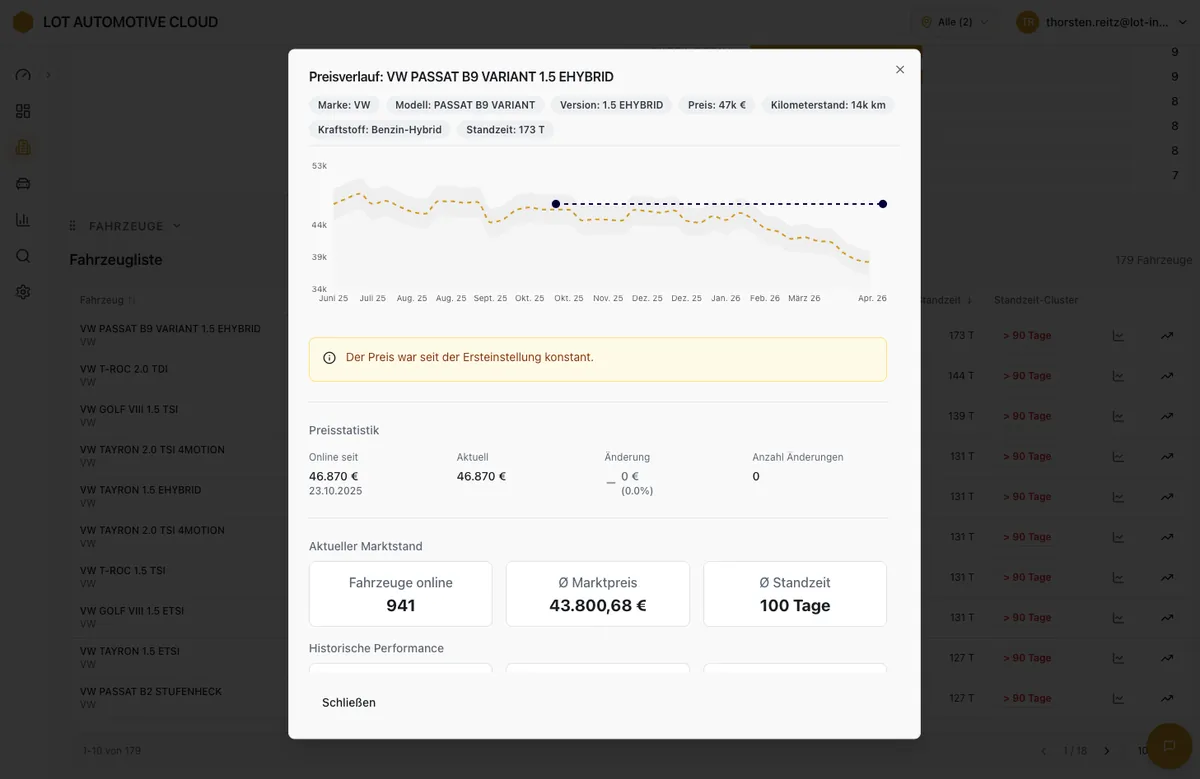Click the grid modules icon in sidebar
The width and height of the screenshot is (1200, 779).
point(23,111)
